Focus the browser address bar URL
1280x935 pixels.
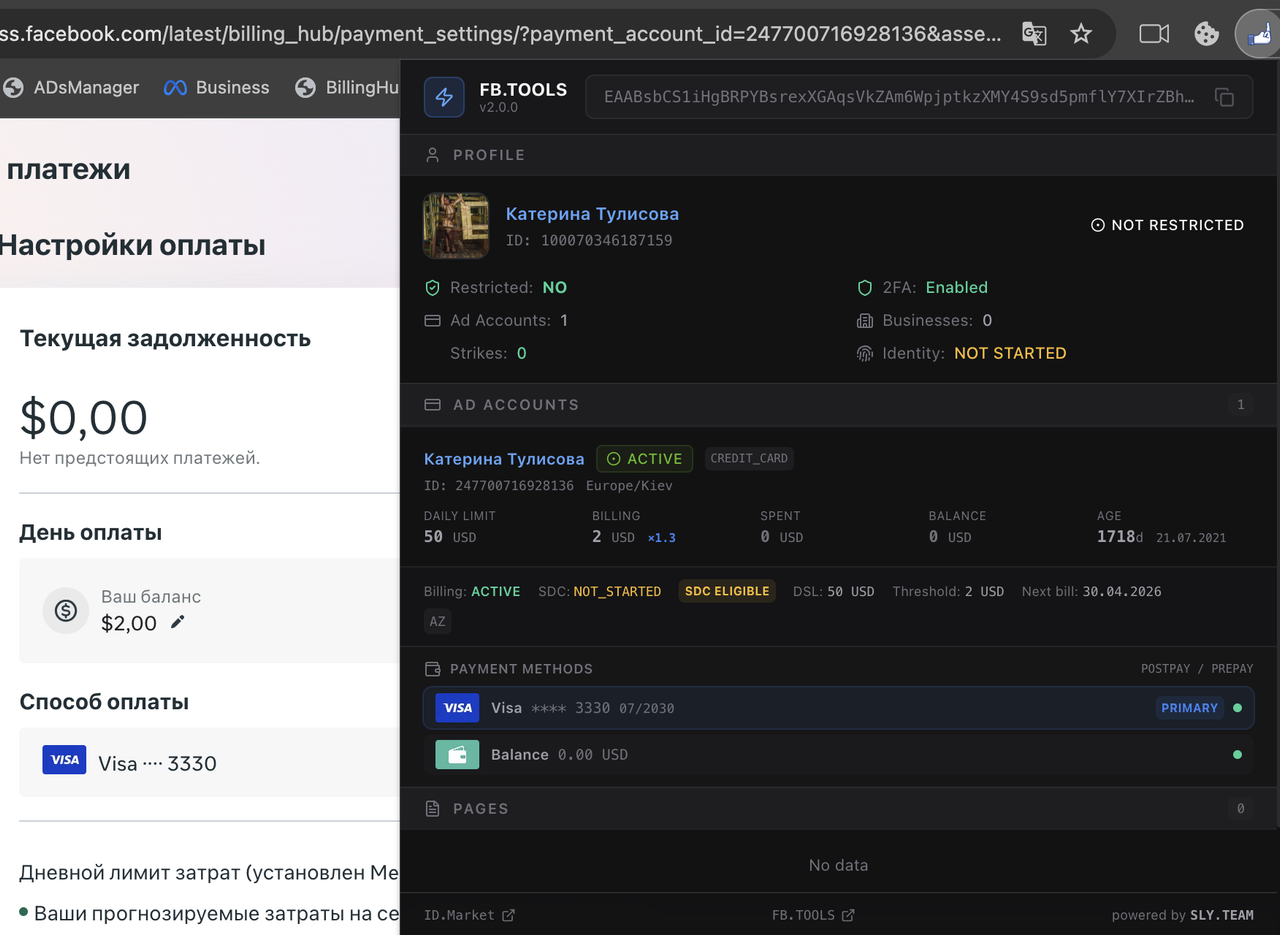click(x=500, y=34)
